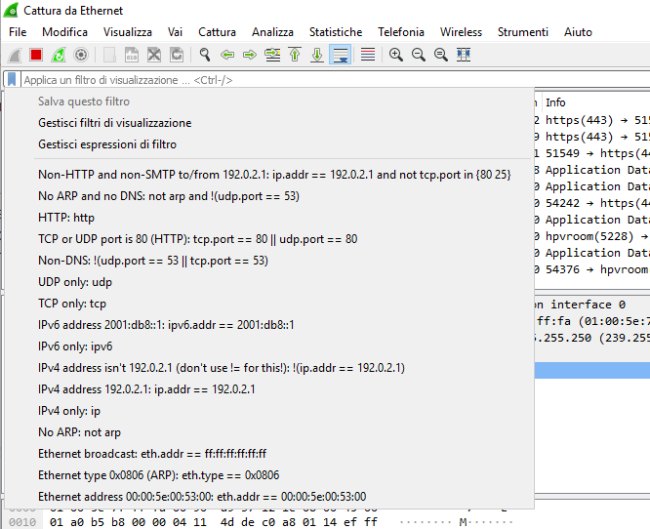Screen dimensions: 650x529
Task: Stop the running capture (red square)
Action: tap(36, 55)
